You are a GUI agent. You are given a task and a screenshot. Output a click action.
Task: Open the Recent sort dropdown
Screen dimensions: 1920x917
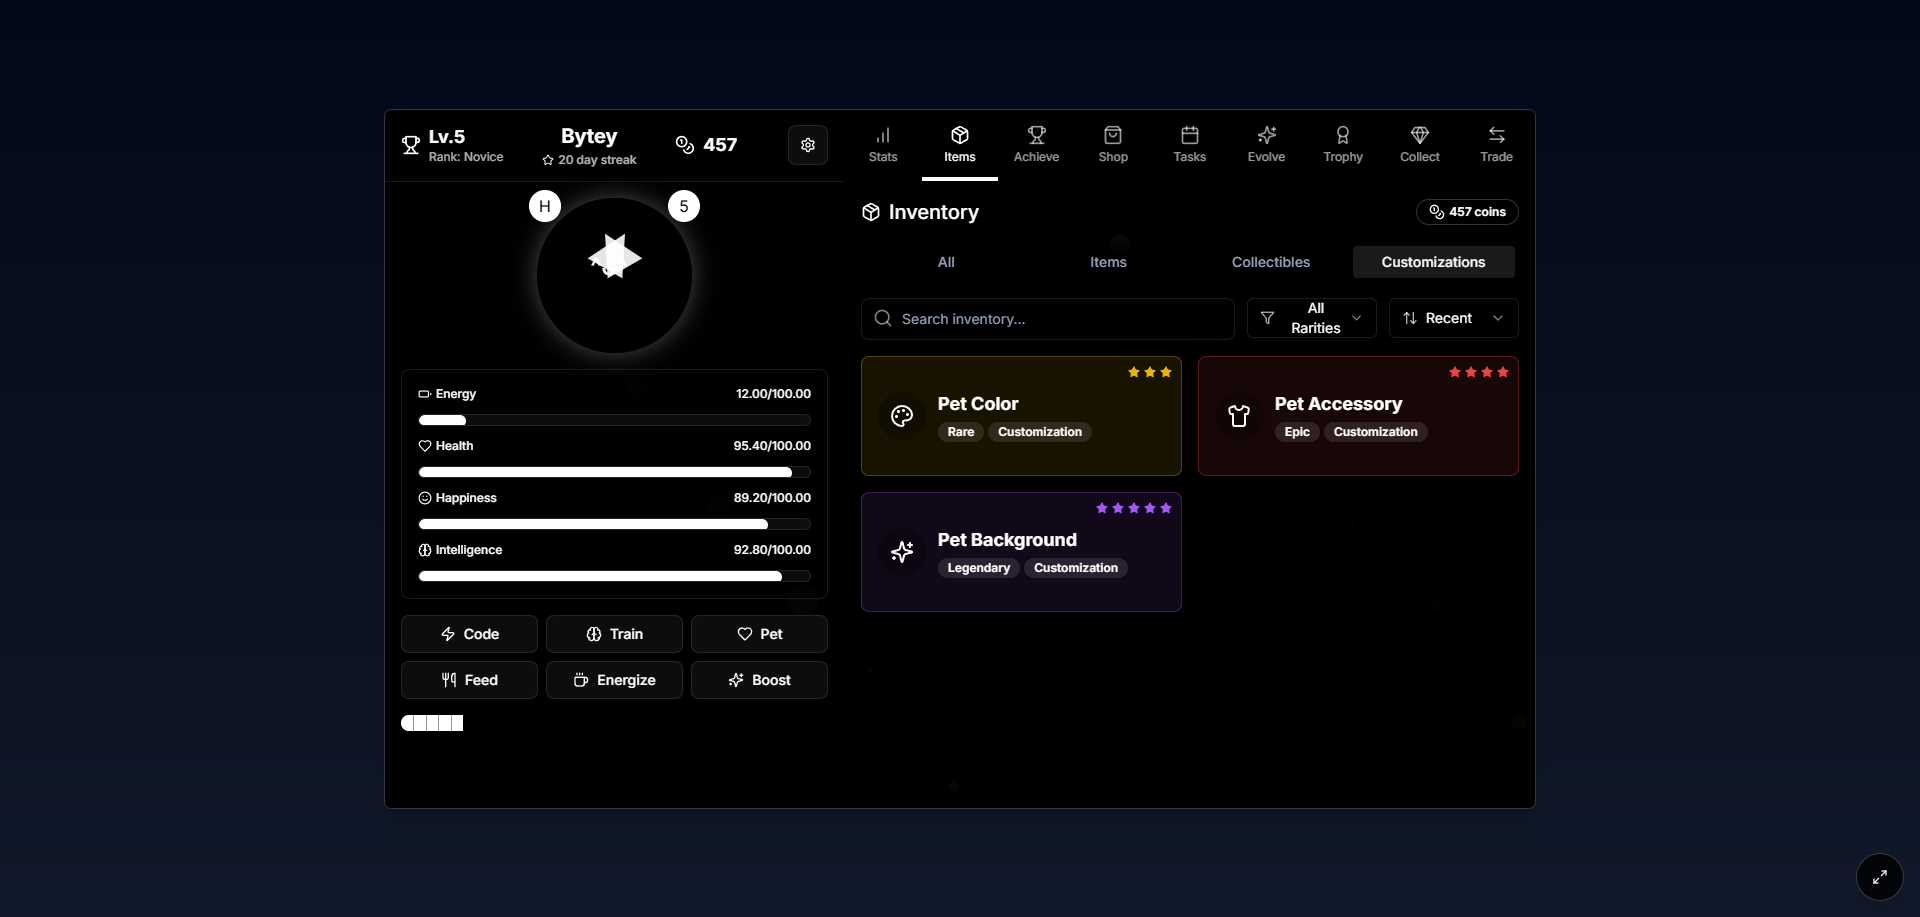pos(1452,317)
